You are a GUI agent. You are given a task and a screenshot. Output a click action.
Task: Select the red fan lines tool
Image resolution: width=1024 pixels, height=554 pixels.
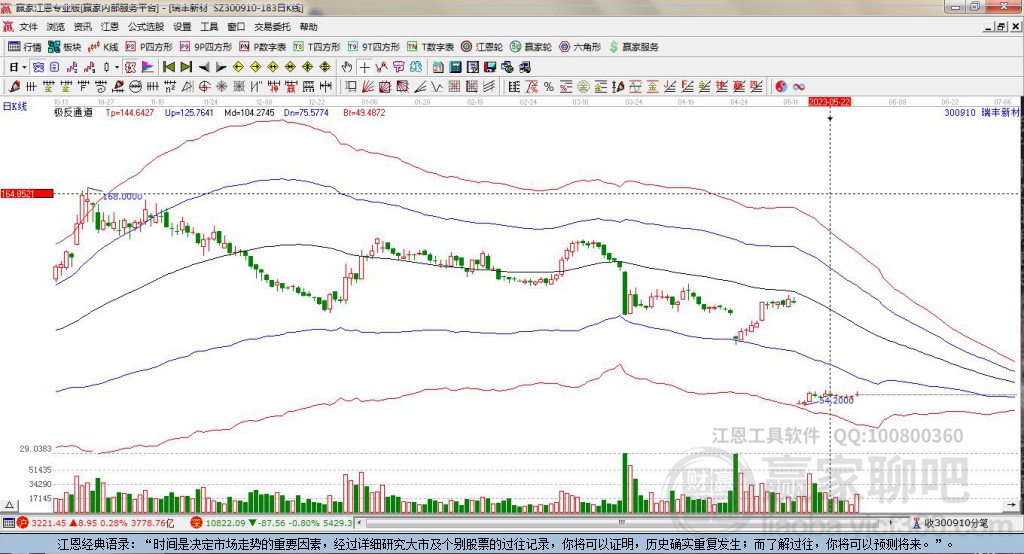pyautogui.click(x=368, y=86)
